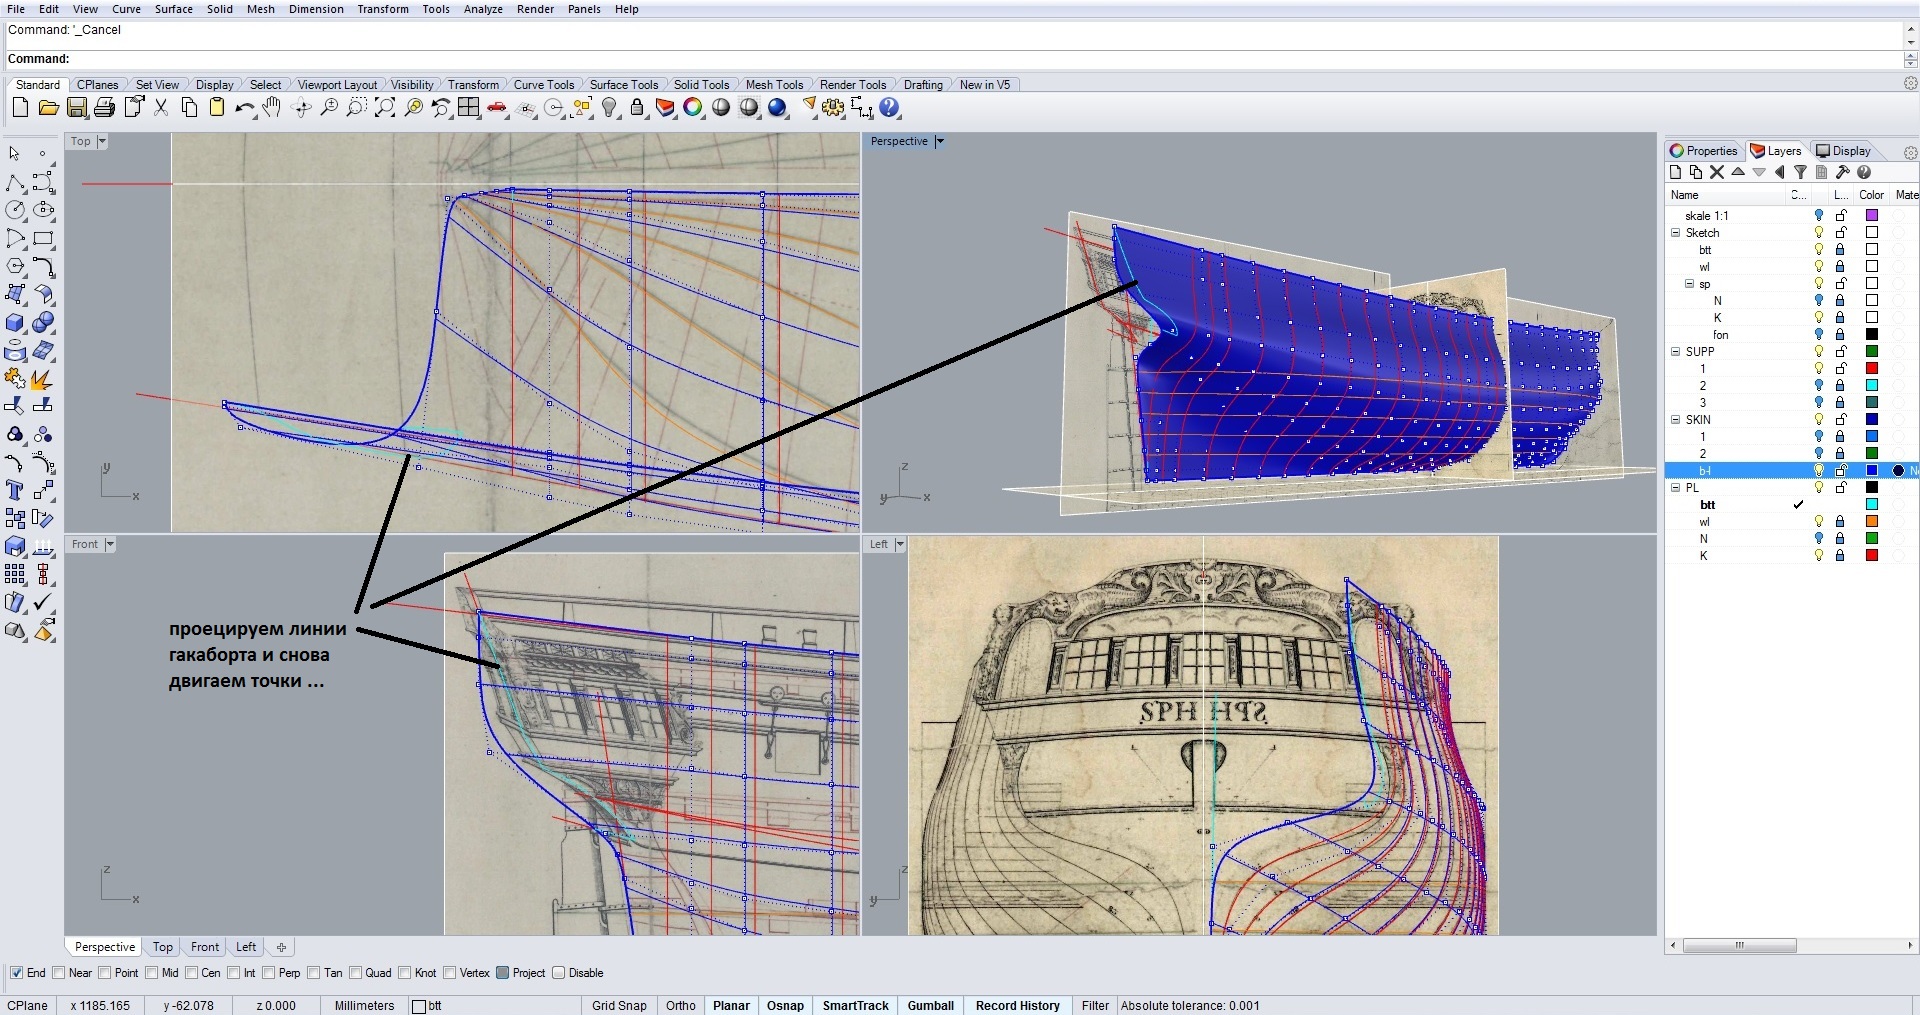Toggle the Project osnap checkbox

[x=503, y=973]
